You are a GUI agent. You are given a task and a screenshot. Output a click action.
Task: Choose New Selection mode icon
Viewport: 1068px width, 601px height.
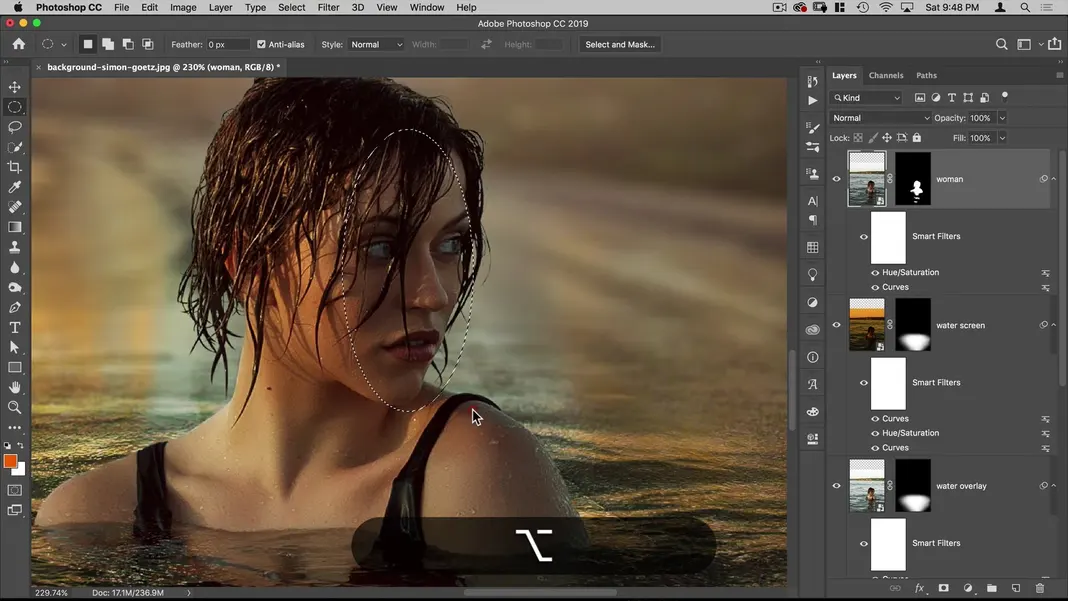(x=88, y=44)
